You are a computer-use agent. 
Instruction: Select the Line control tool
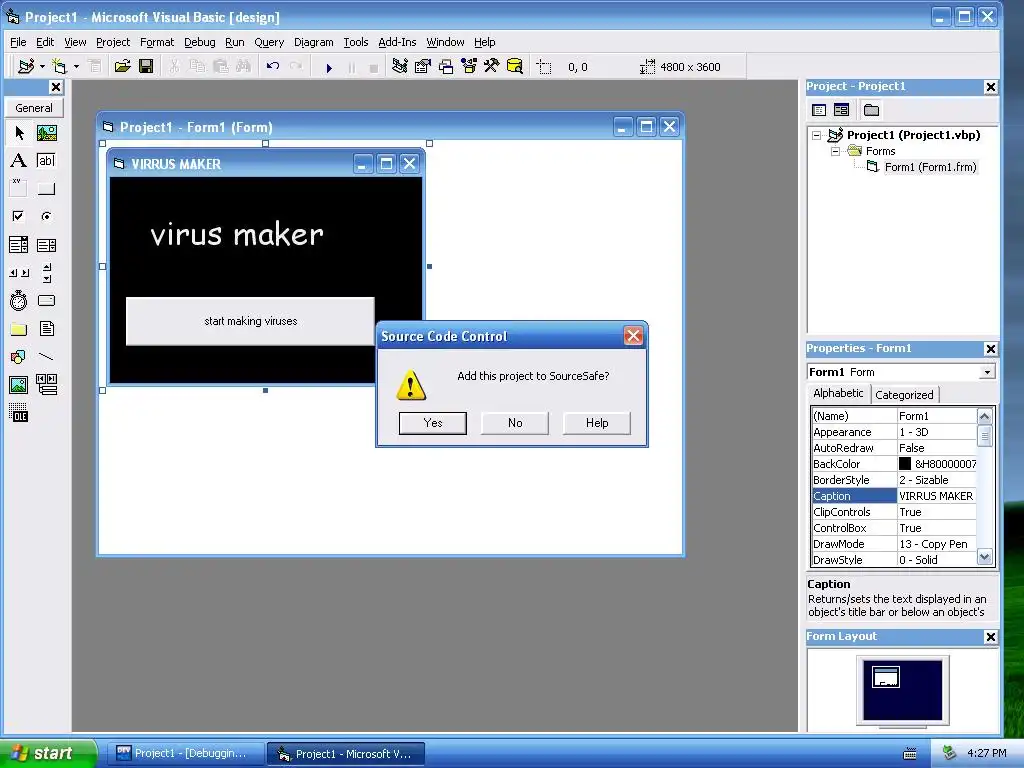(46, 357)
